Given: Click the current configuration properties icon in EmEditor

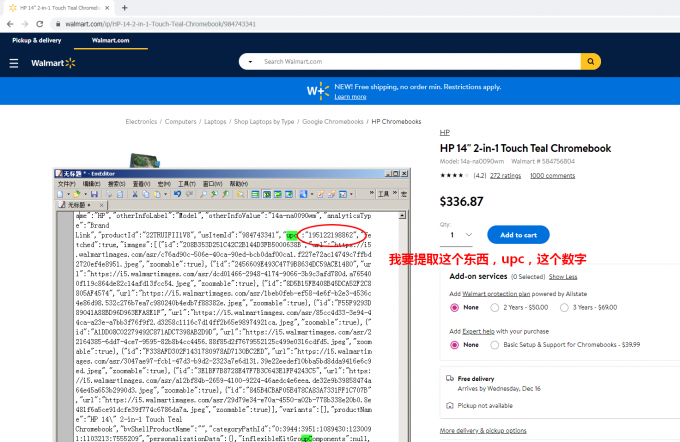Looking at the screenshot, I should coord(320,194).
